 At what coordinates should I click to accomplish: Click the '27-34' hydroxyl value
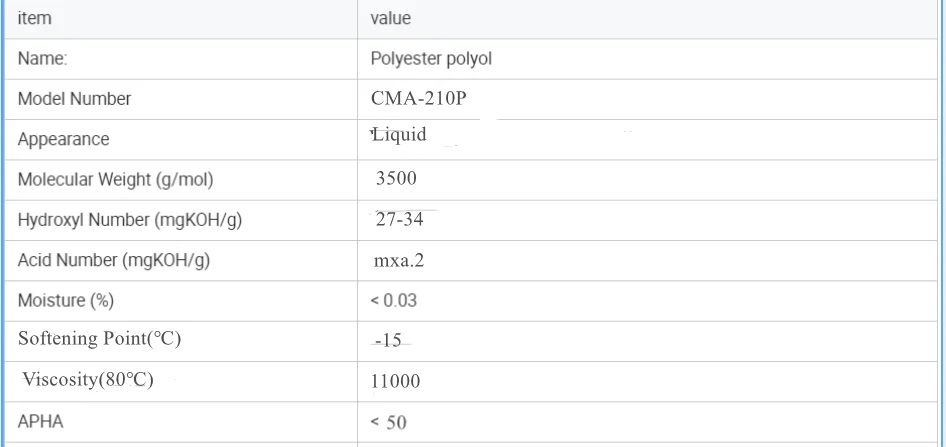tap(400, 220)
